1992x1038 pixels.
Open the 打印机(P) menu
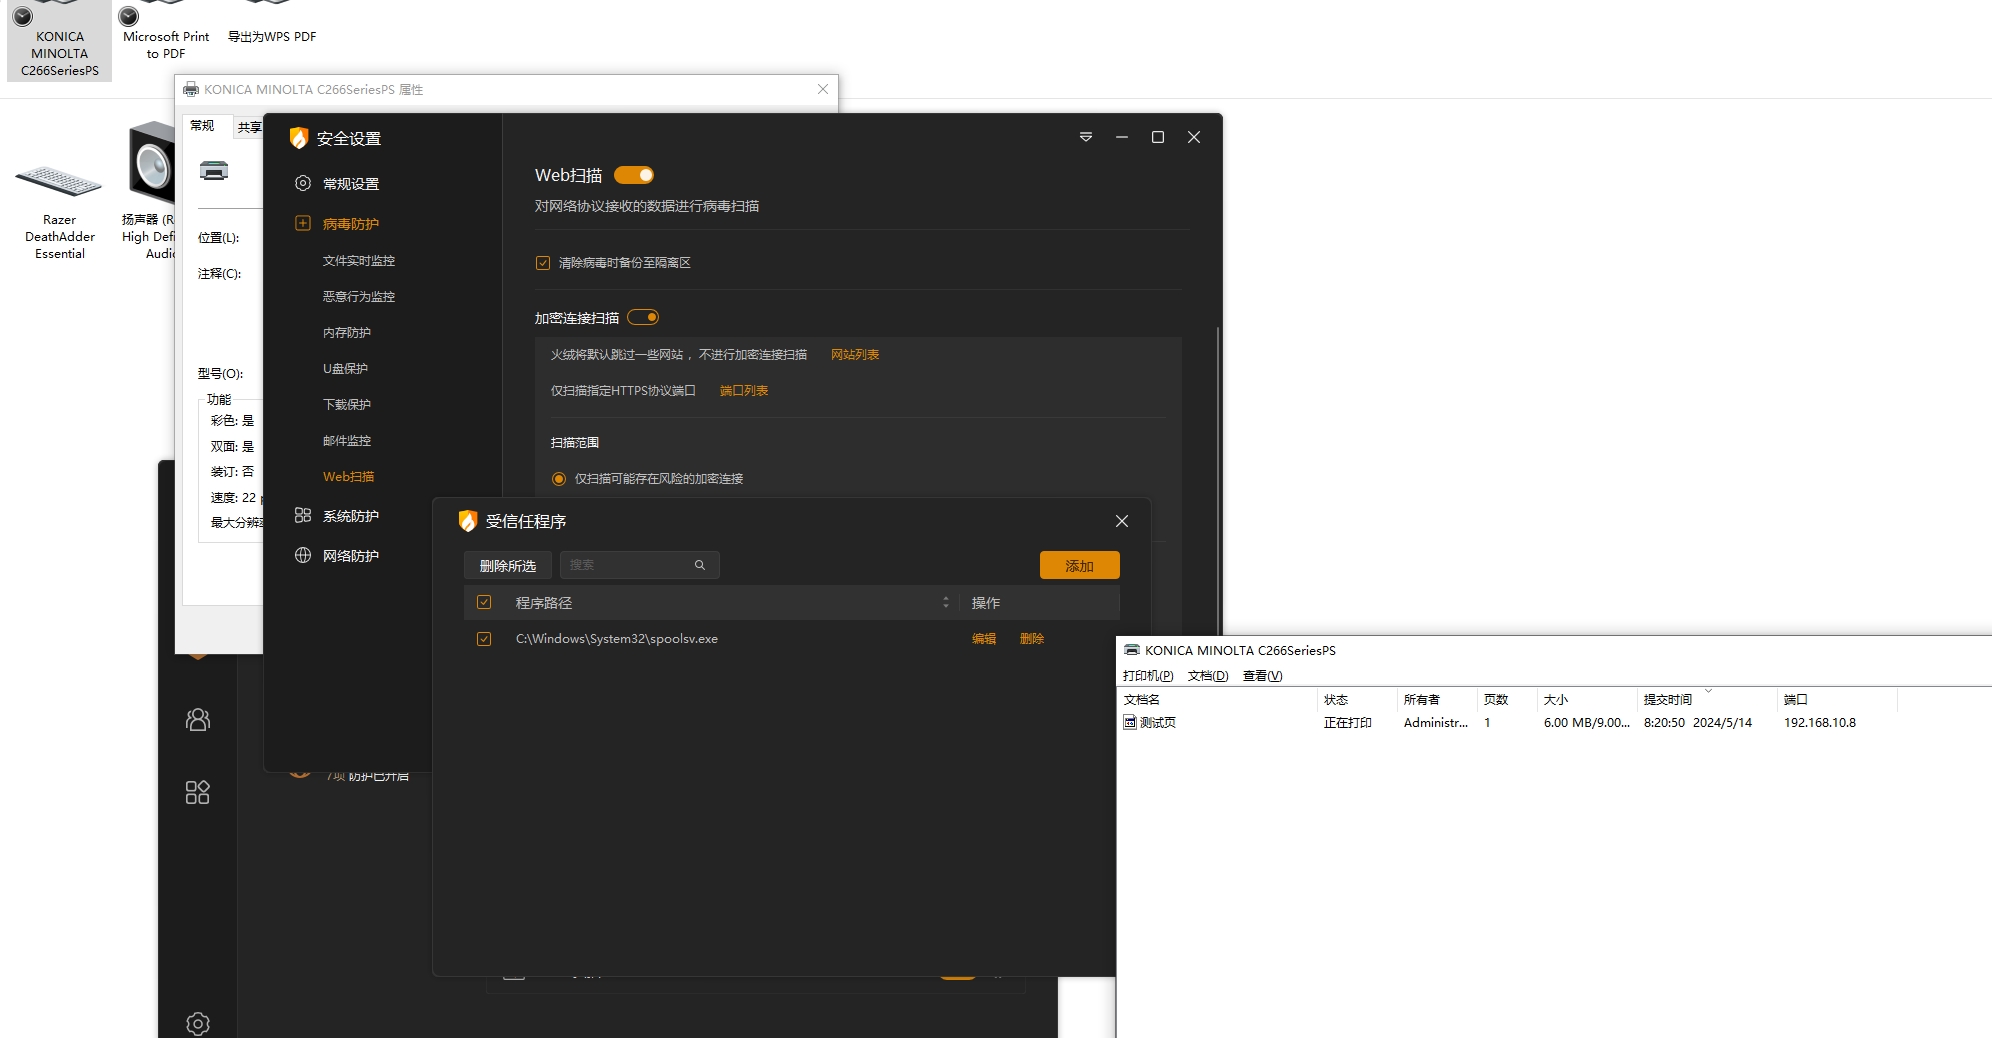(1148, 676)
